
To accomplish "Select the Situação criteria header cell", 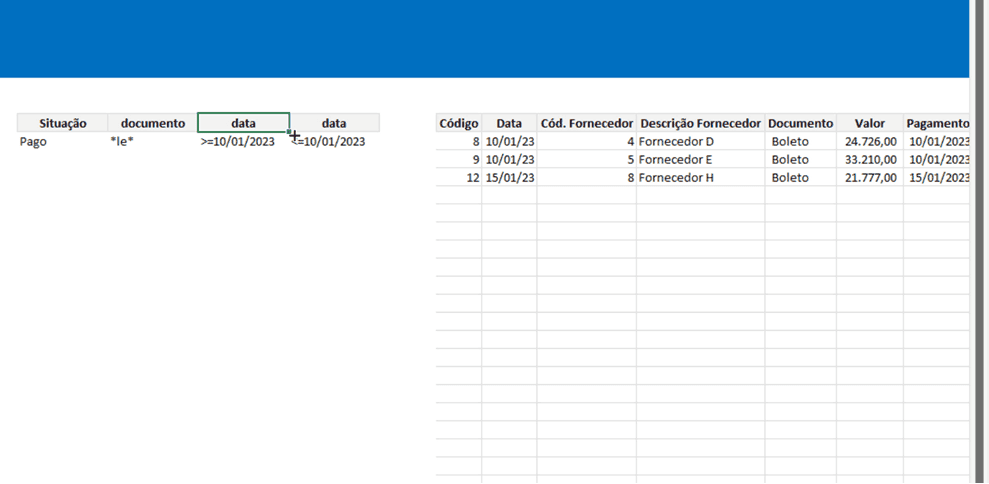I will click(x=62, y=123).
